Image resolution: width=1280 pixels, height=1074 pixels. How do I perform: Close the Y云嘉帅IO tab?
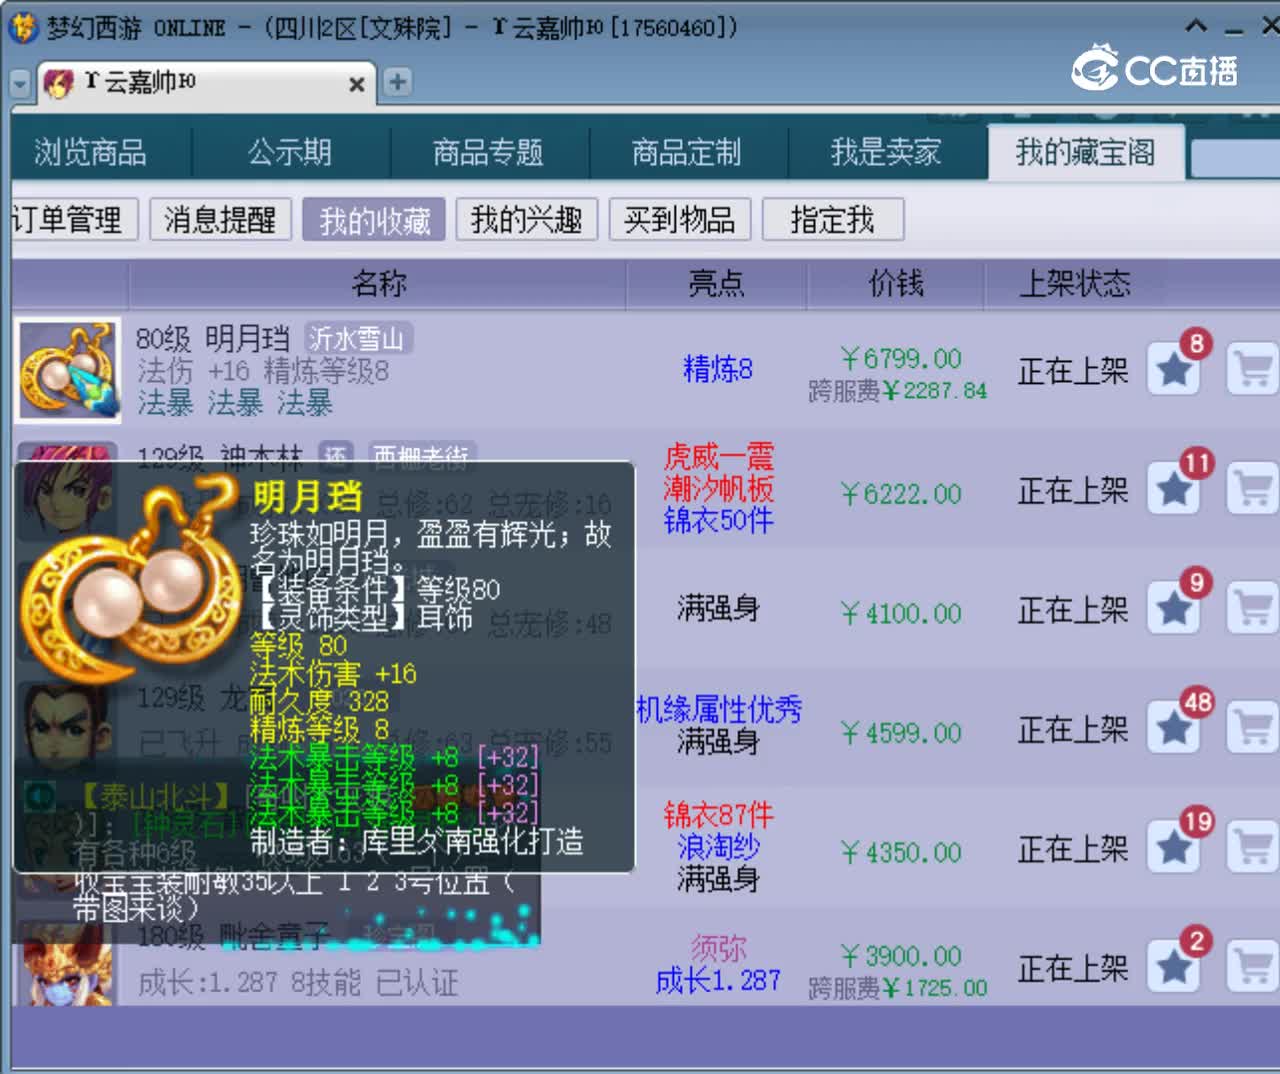[356, 85]
